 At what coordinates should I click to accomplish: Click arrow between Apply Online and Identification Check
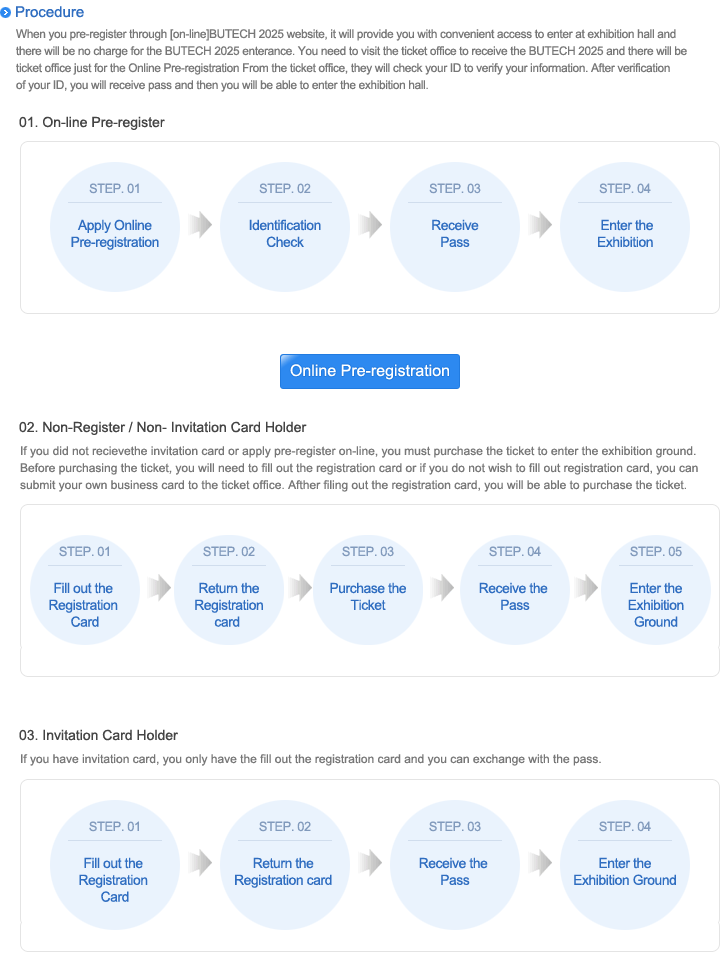tap(200, 224)
